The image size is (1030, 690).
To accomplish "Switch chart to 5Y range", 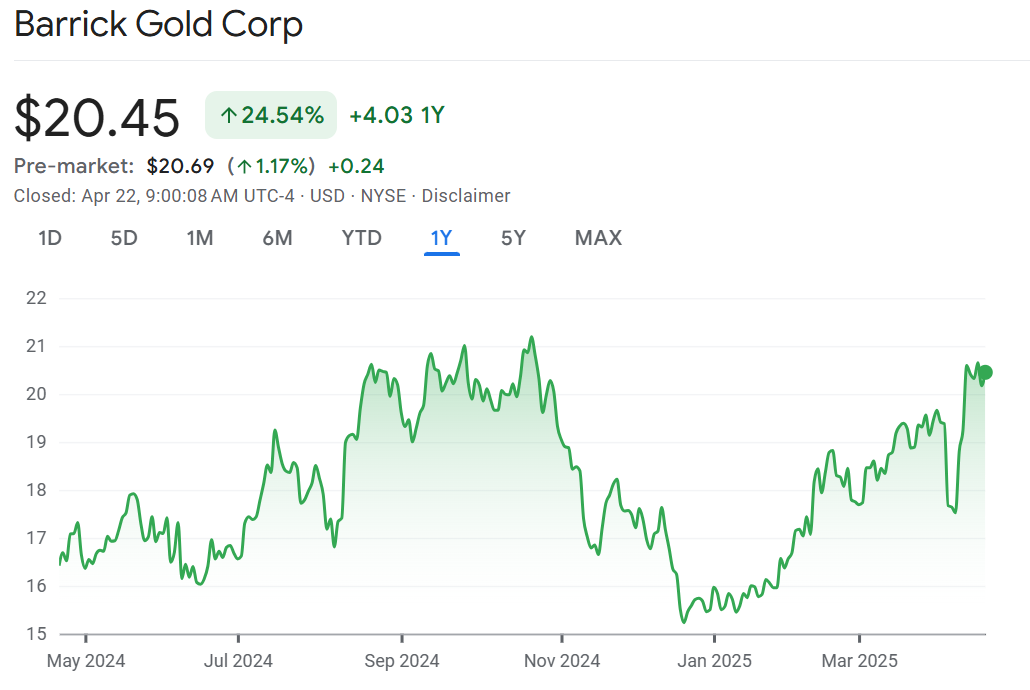I will point(513,238).
